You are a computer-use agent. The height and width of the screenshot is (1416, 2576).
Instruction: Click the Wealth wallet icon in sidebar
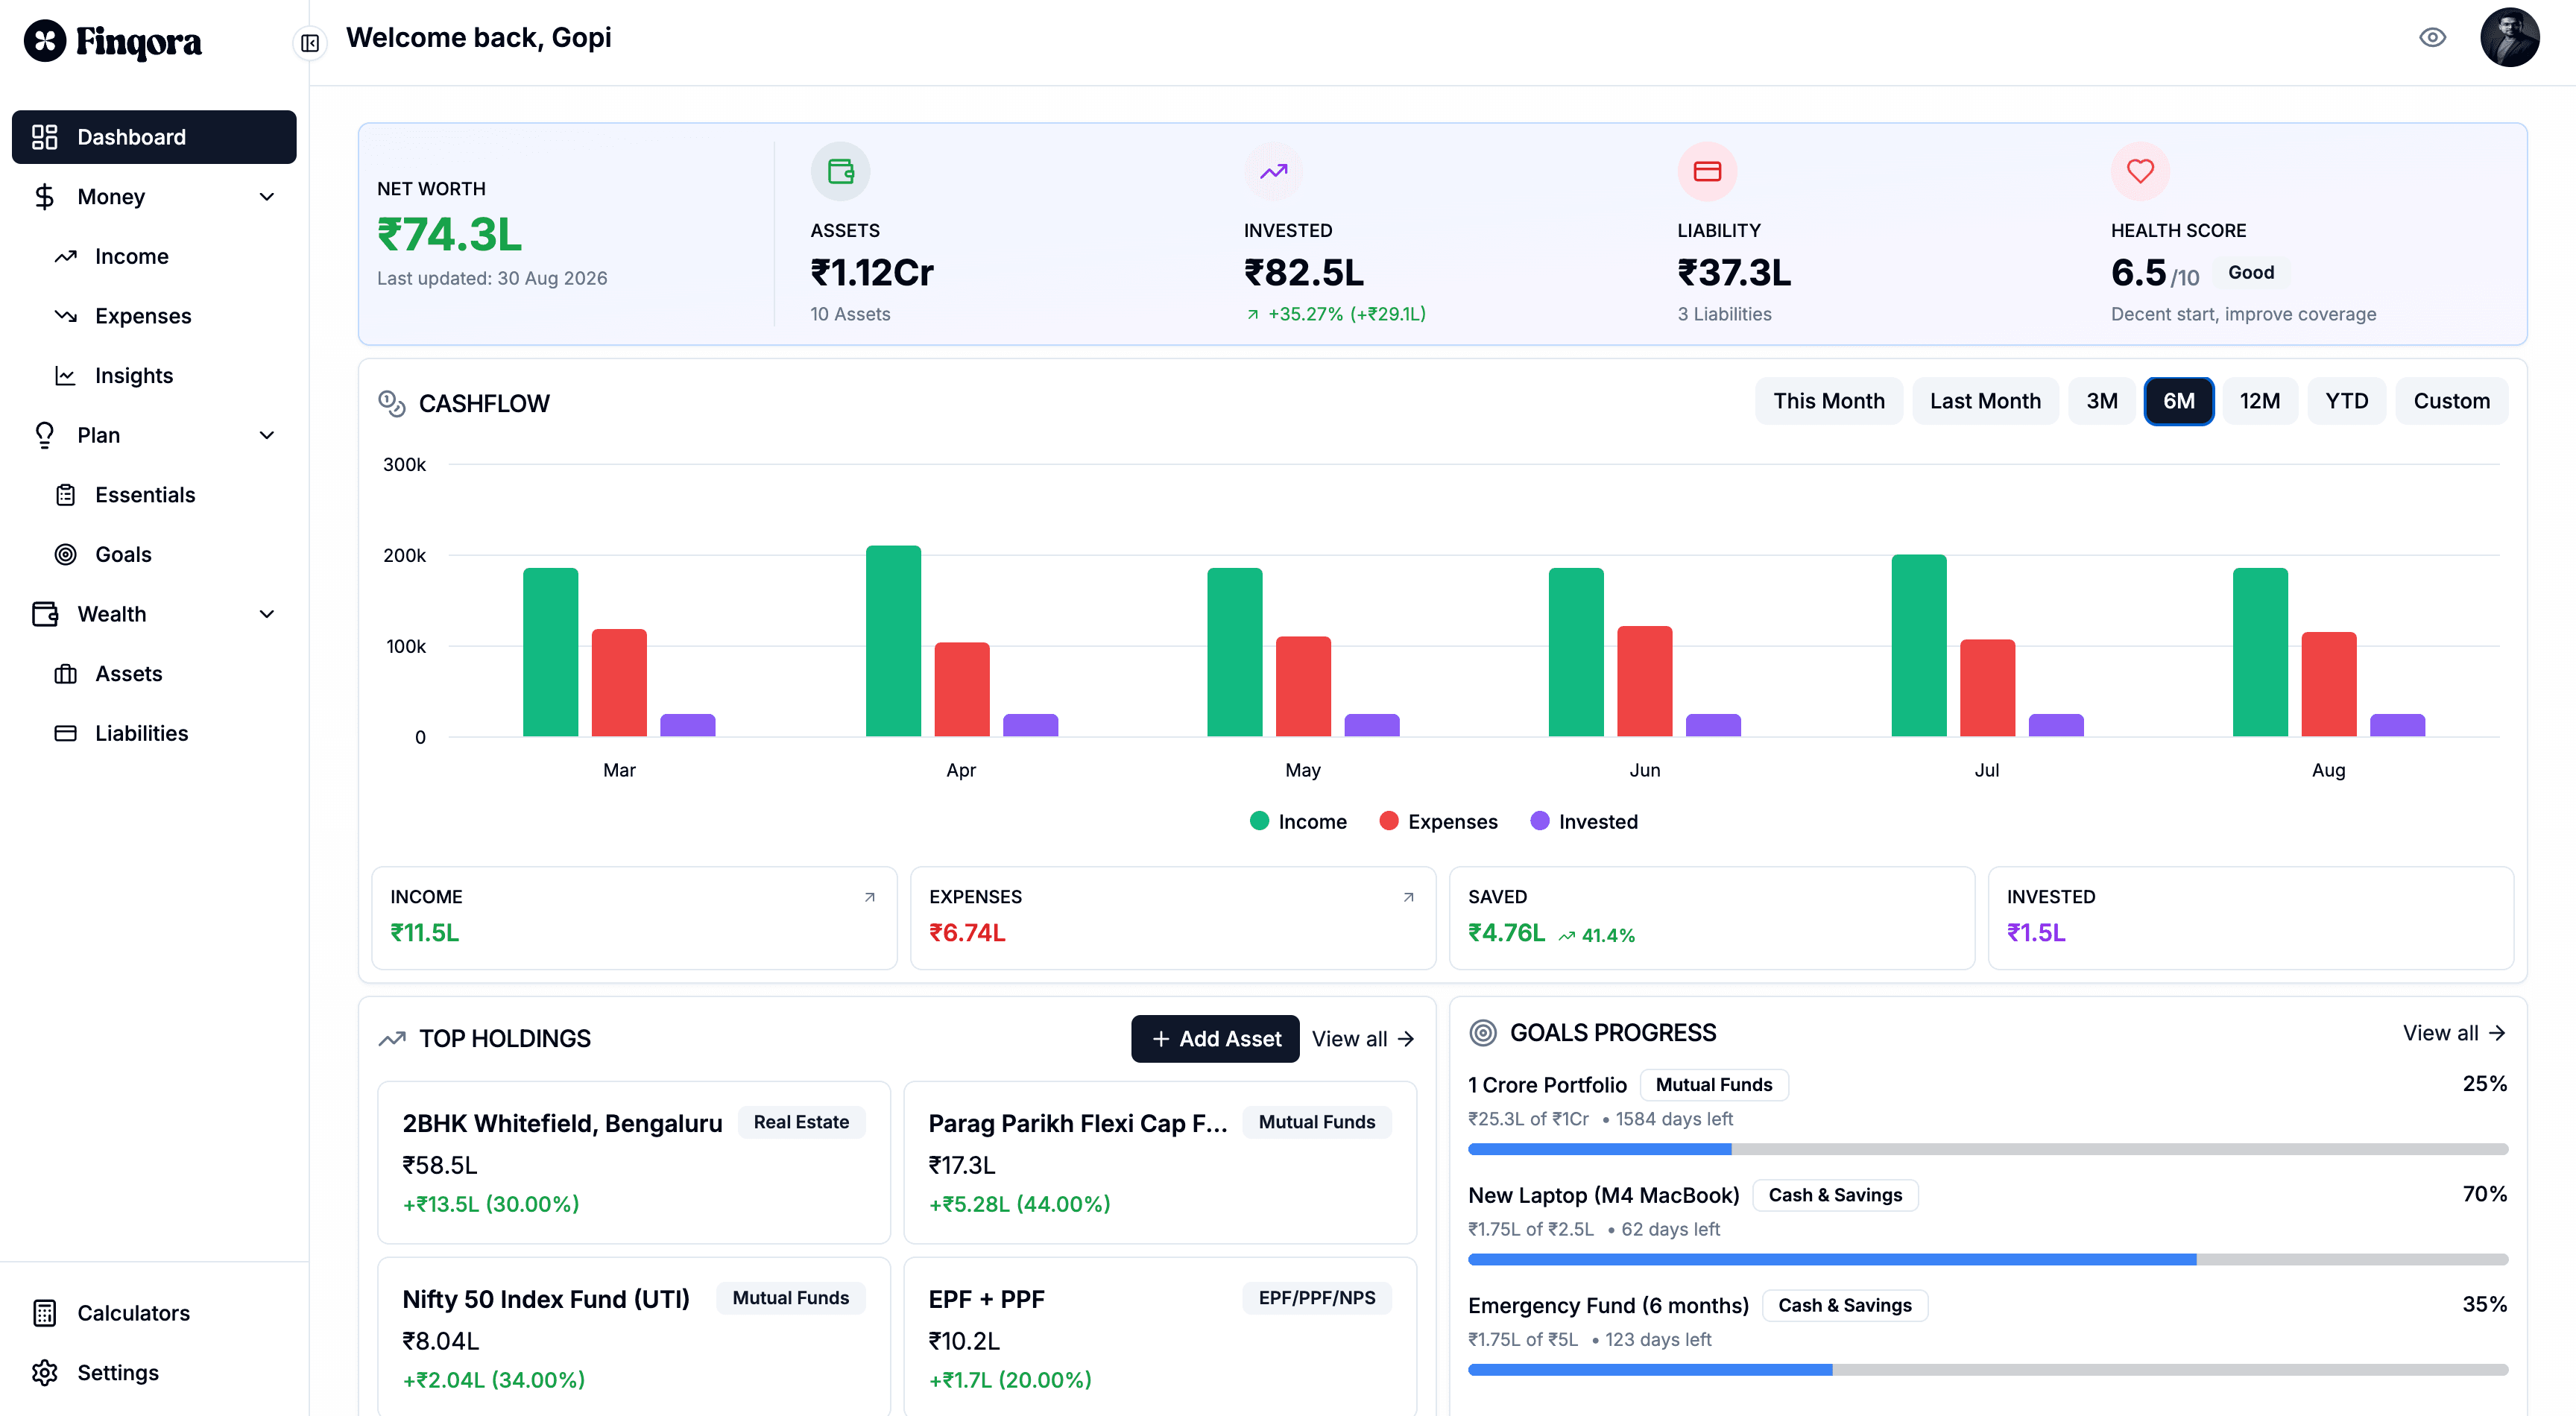[x=45, y=614]
